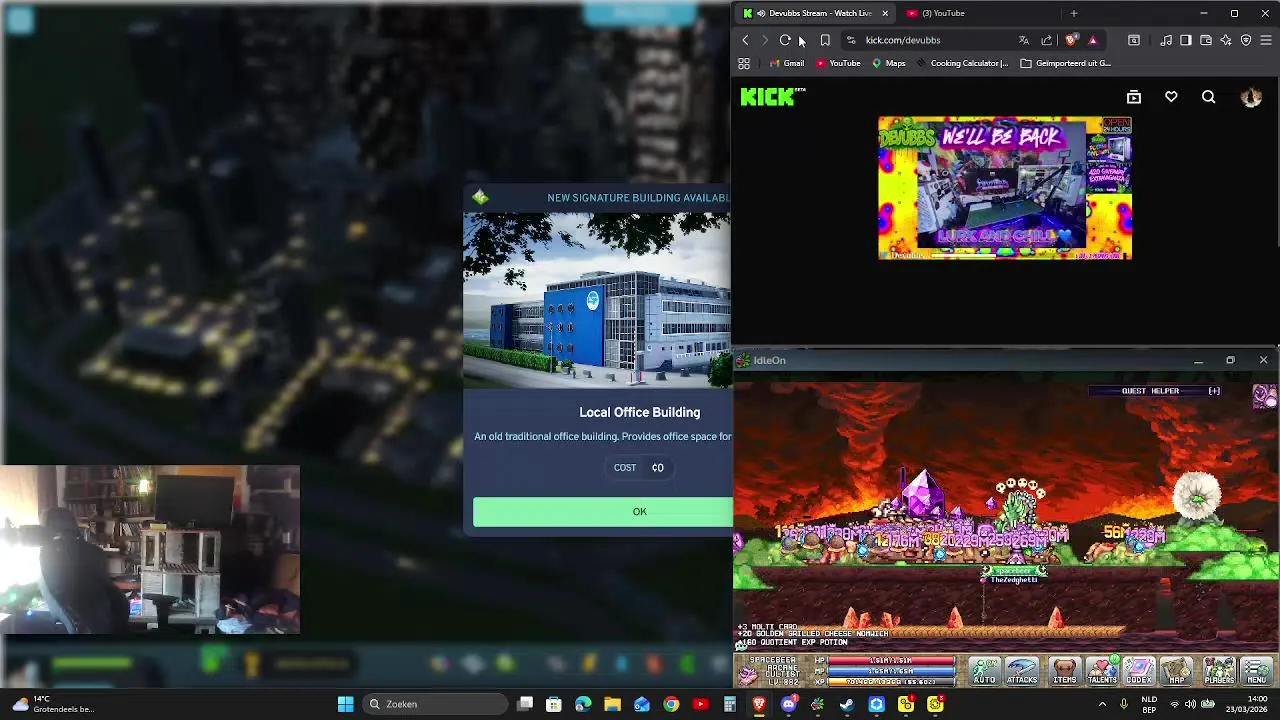The image size is (1280, 720).
Task: Open Discord from the taskbar
Action: click(788, 704)
